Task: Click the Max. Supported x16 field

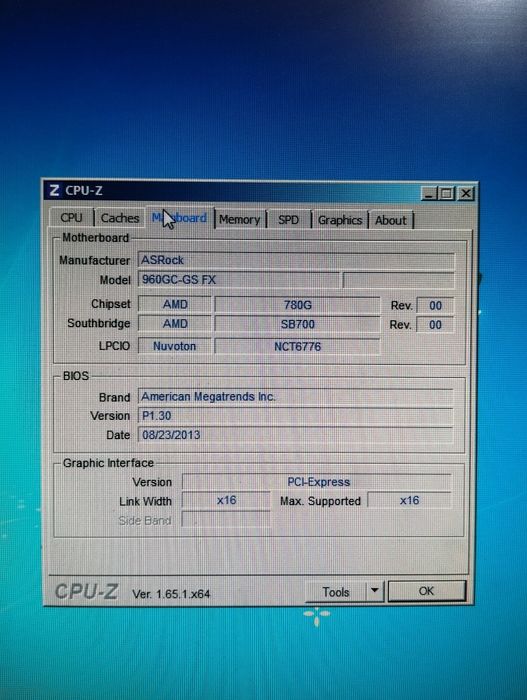Action: coord(410,500)
